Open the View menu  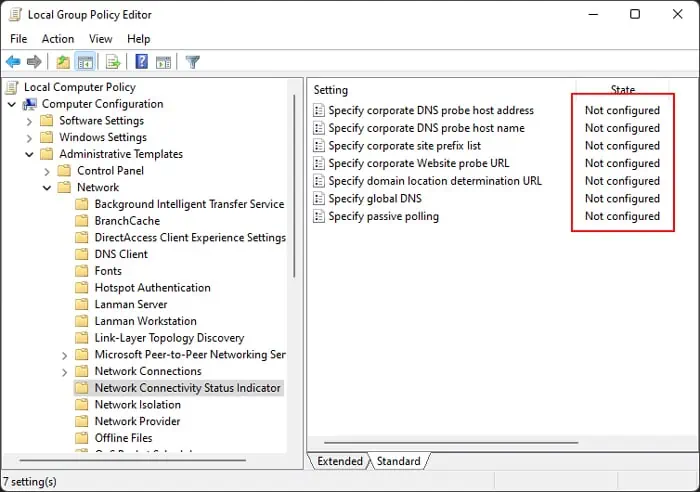point(100,39)
